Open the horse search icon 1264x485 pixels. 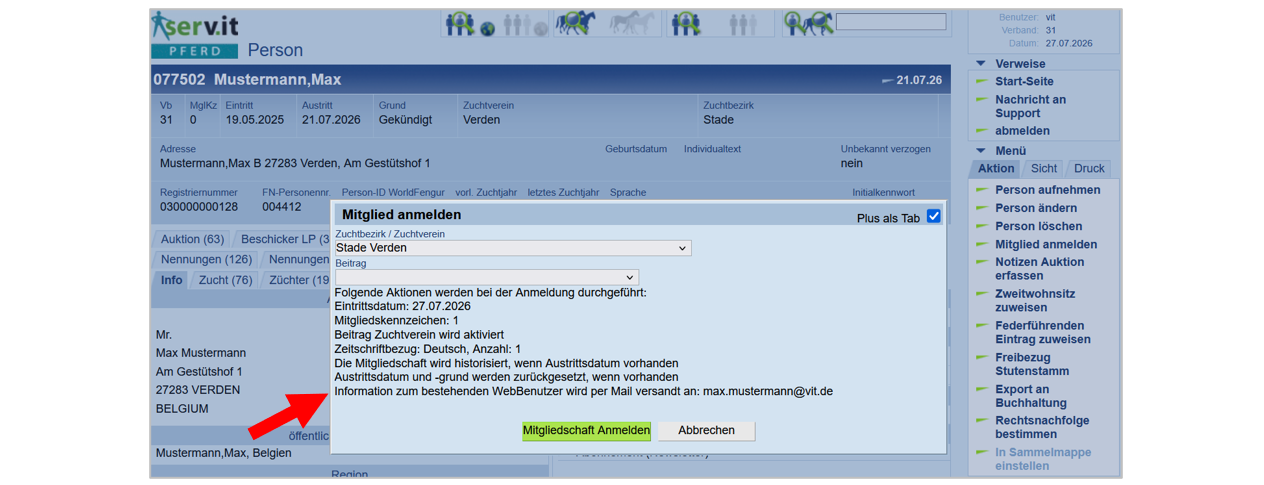[577, 23]
